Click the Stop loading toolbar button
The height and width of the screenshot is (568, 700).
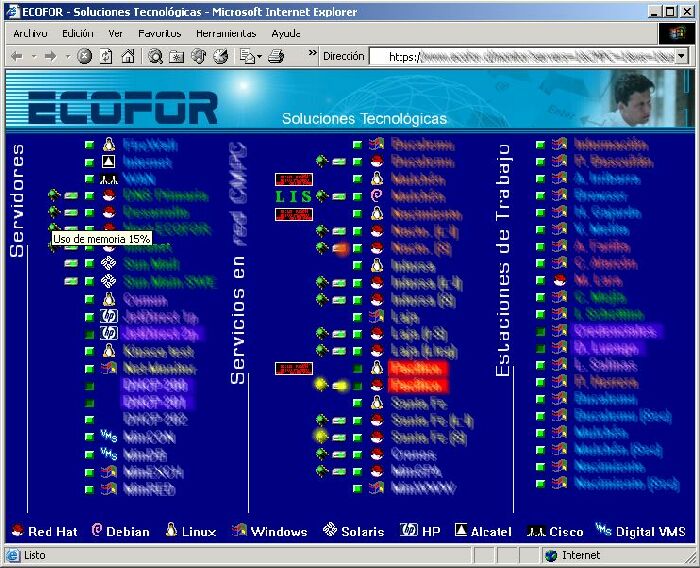tap(85, 57)
